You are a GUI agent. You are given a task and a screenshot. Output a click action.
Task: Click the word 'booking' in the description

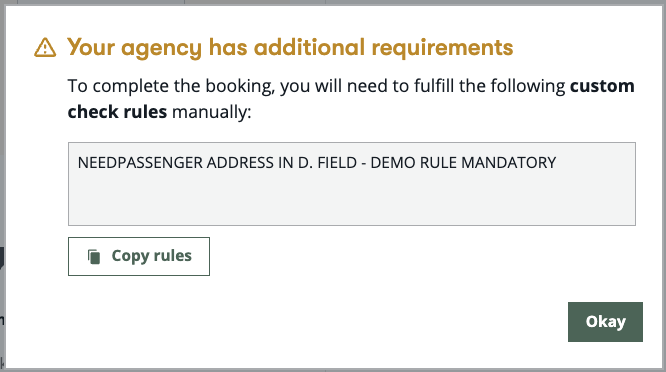tap(240, 86)
